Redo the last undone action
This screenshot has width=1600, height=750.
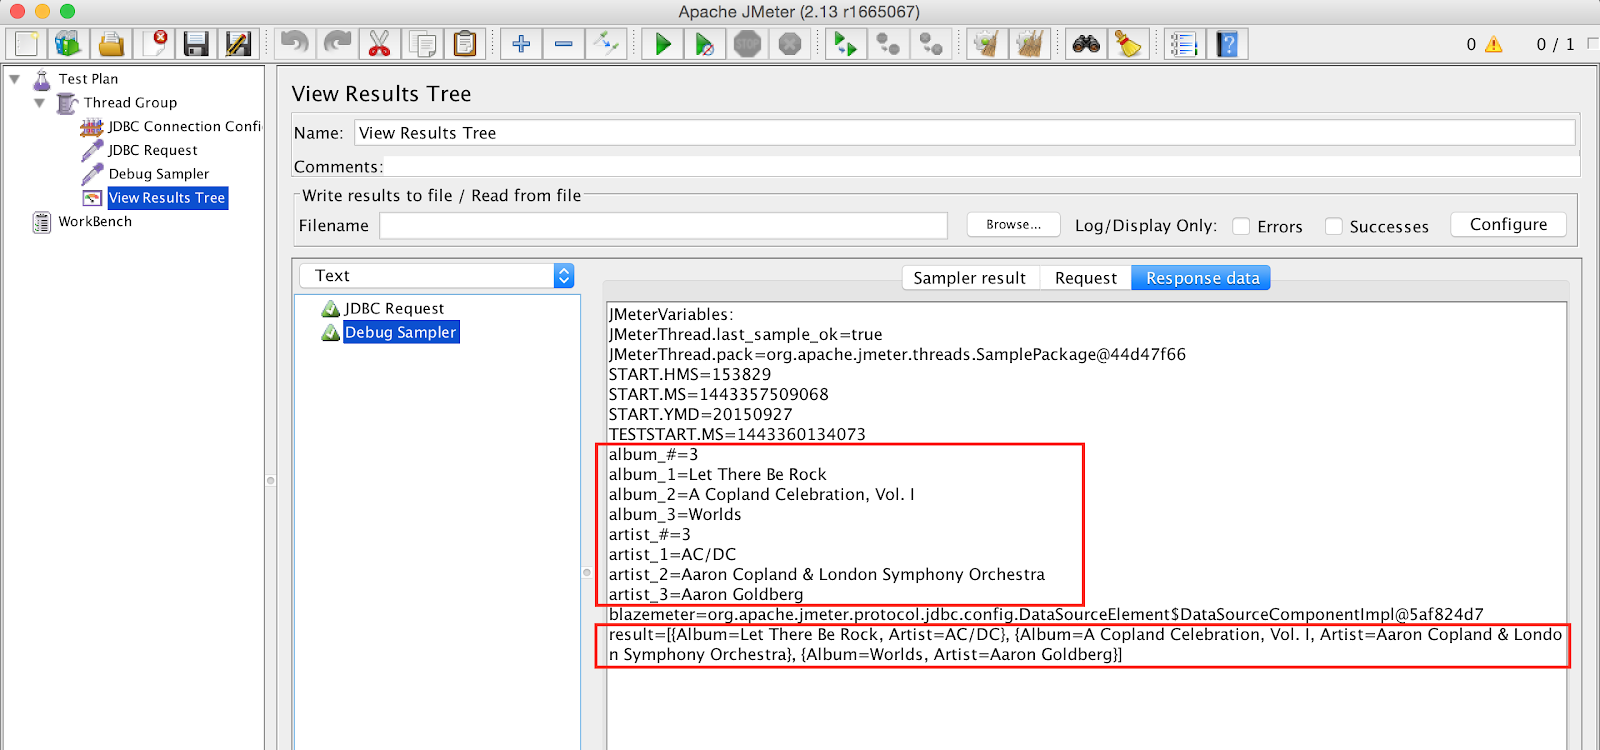(x=337, y=44)
